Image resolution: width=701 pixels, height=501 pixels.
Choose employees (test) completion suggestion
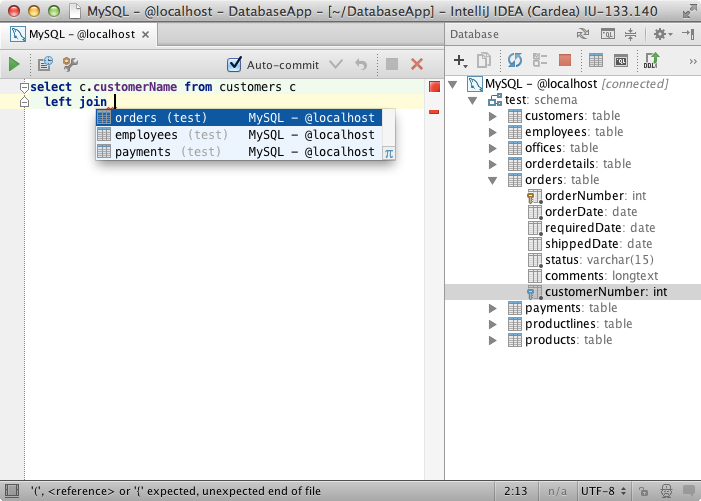point(239,135)
